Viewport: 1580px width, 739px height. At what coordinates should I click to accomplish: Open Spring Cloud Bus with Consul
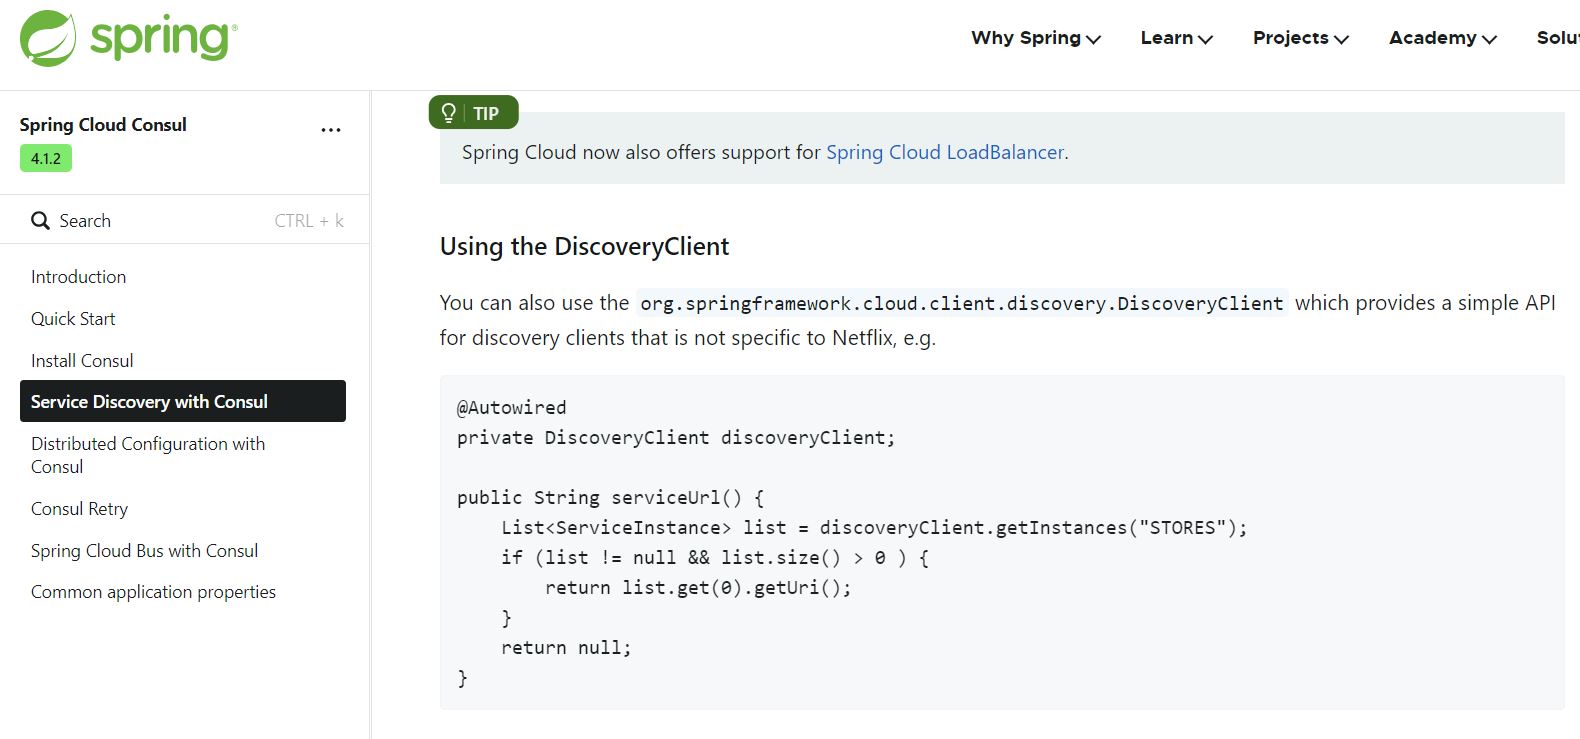tap(144, 551)
